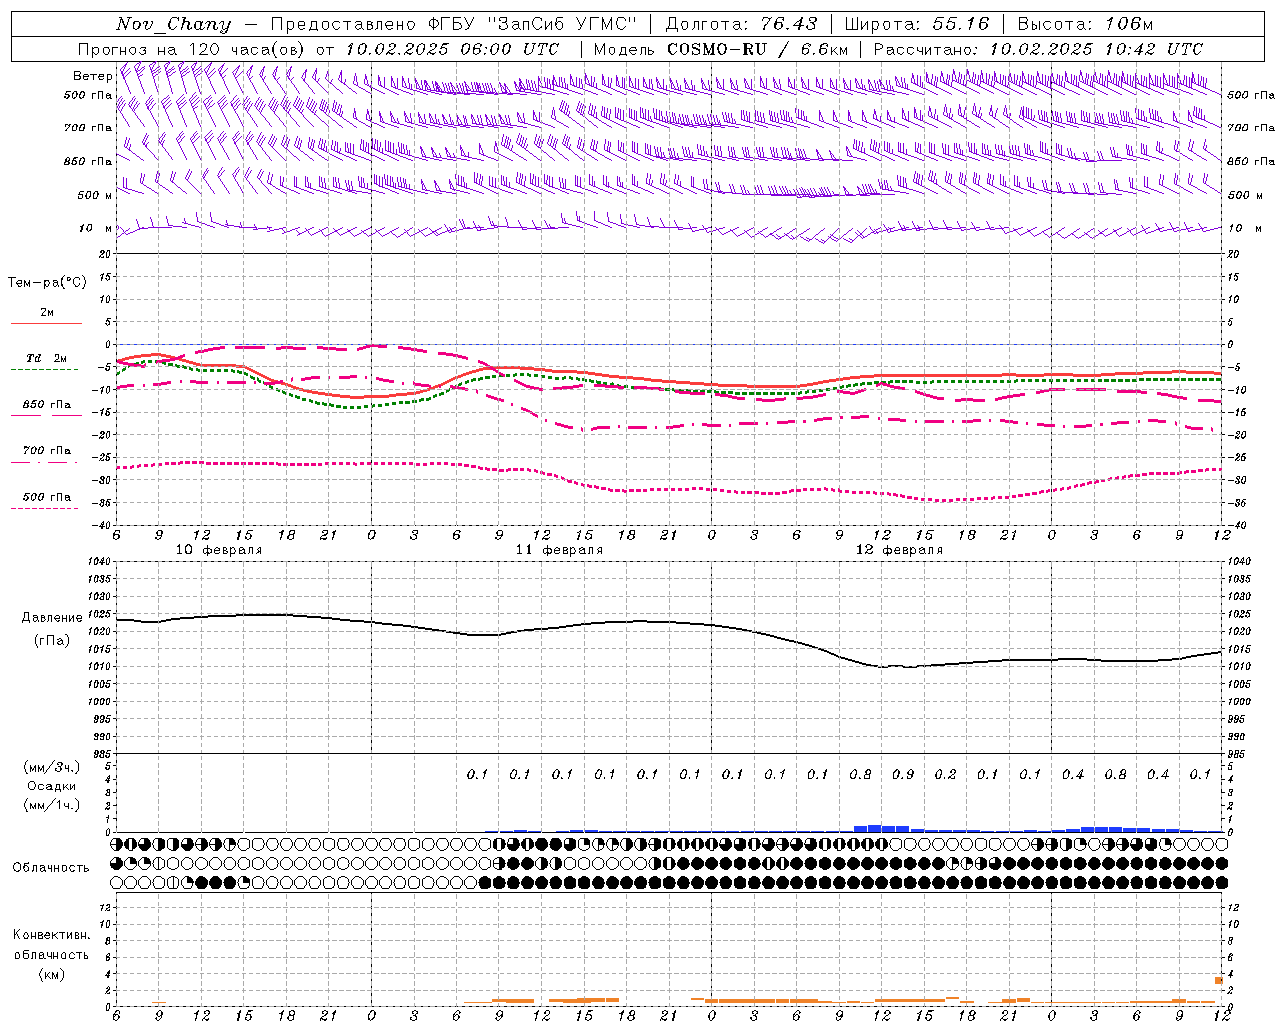Screen dimensions: 1280x1024
Task: Click the 'Тем-ра(°C)' temperature label
Action: [x=47, y=283]
